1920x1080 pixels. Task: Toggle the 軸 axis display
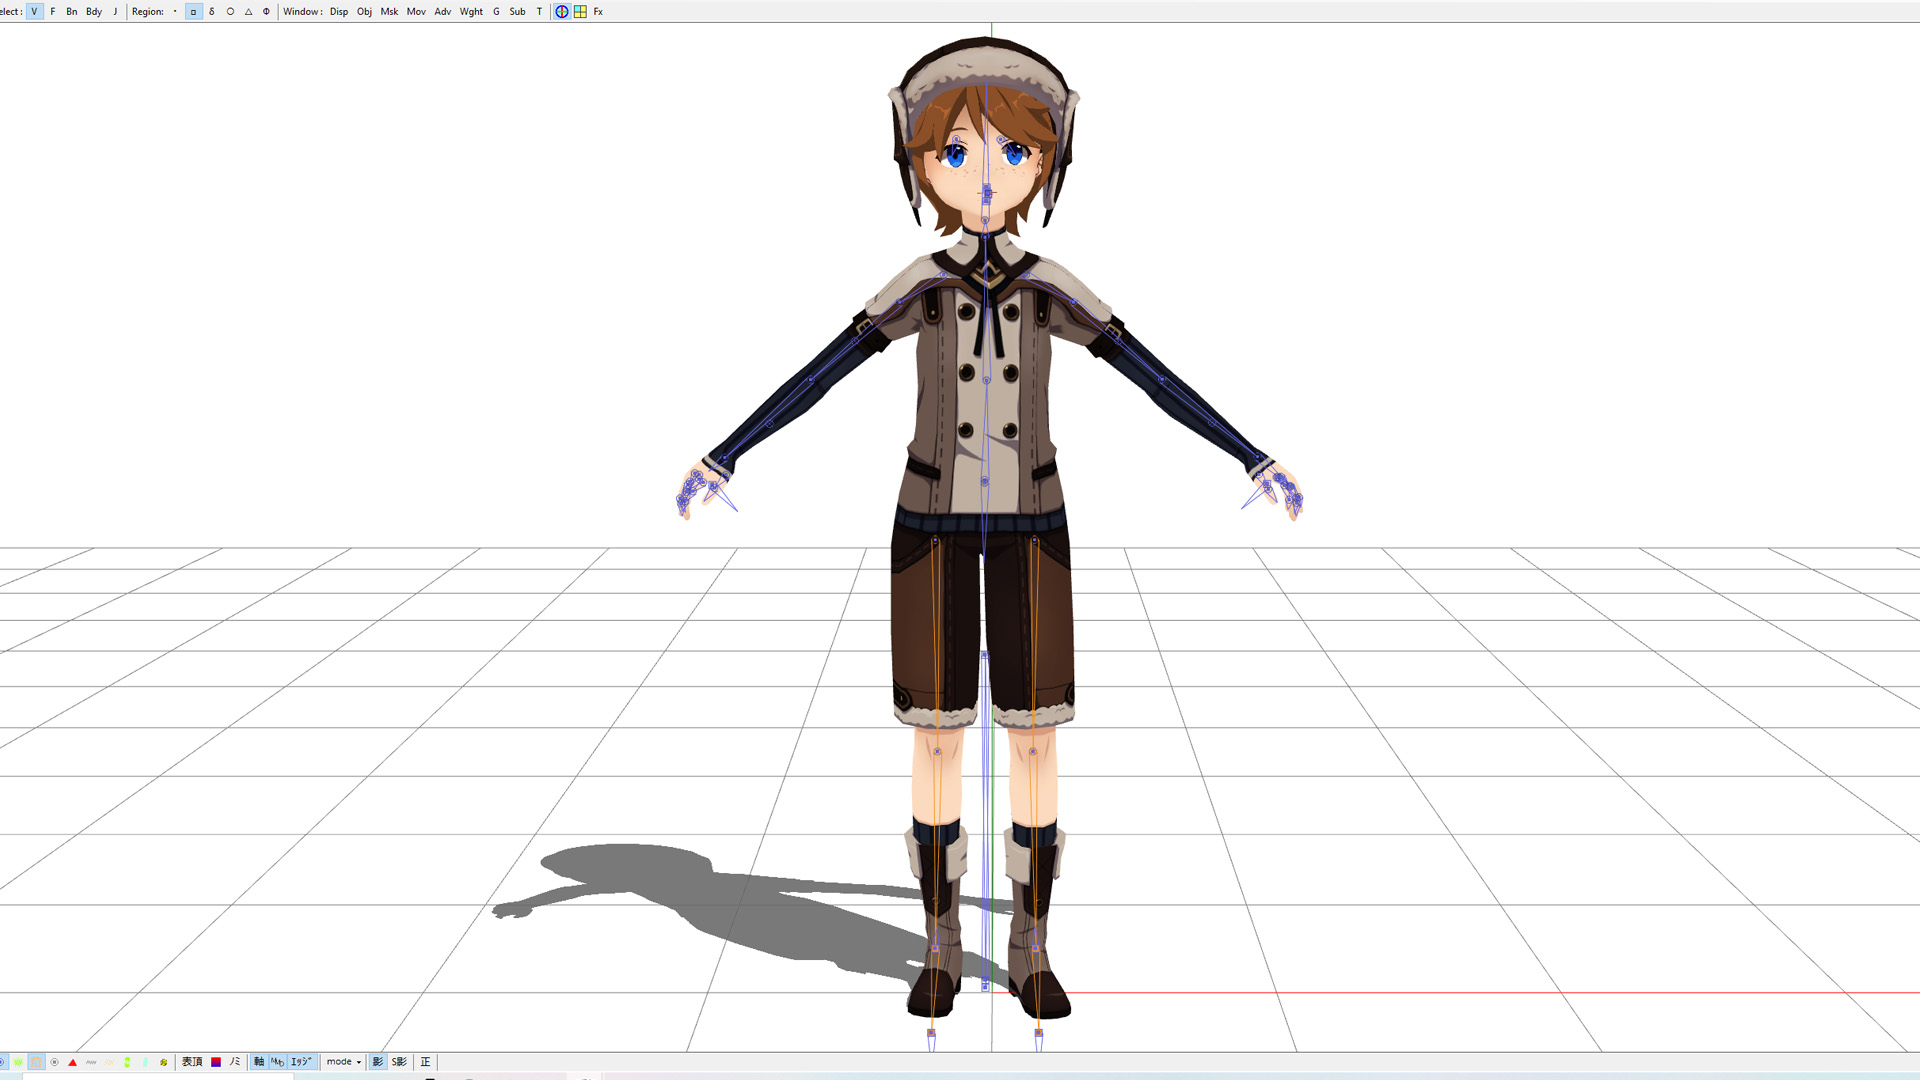[x=258, y=1062]
